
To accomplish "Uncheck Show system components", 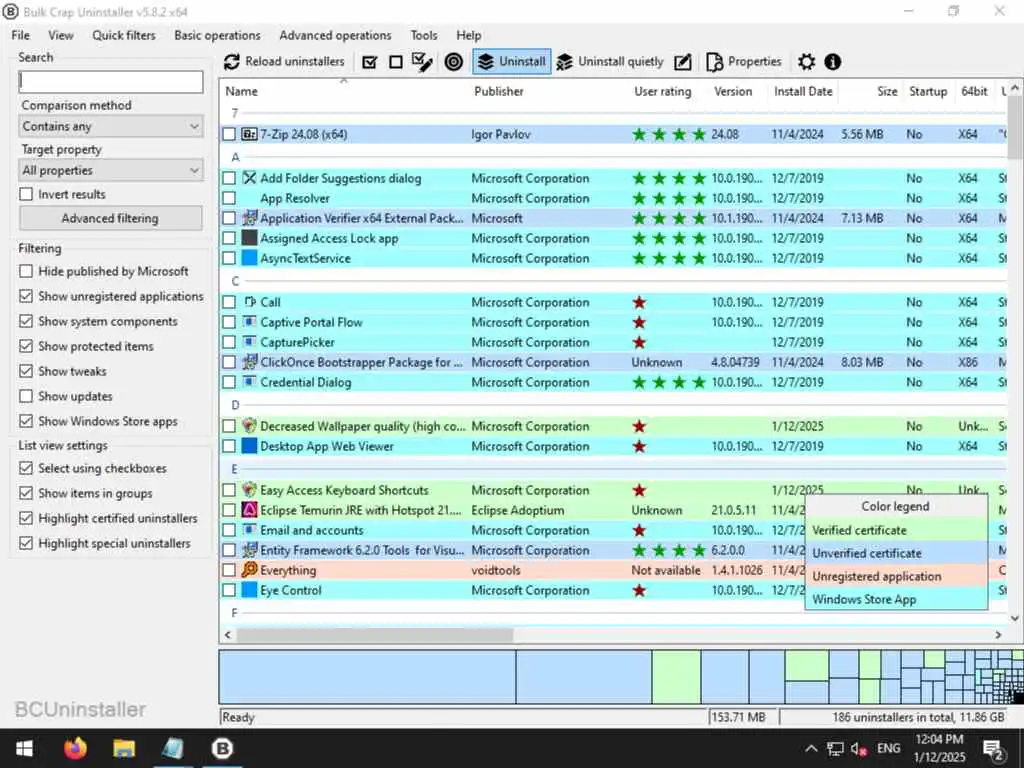I will pos(26,321).
